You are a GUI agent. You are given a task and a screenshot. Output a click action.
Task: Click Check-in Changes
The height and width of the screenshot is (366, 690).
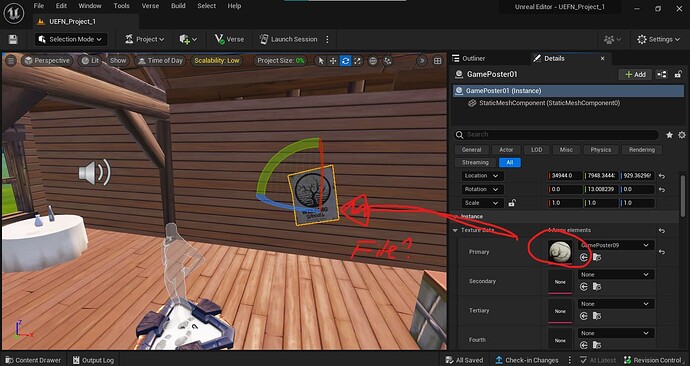point(527,360)
